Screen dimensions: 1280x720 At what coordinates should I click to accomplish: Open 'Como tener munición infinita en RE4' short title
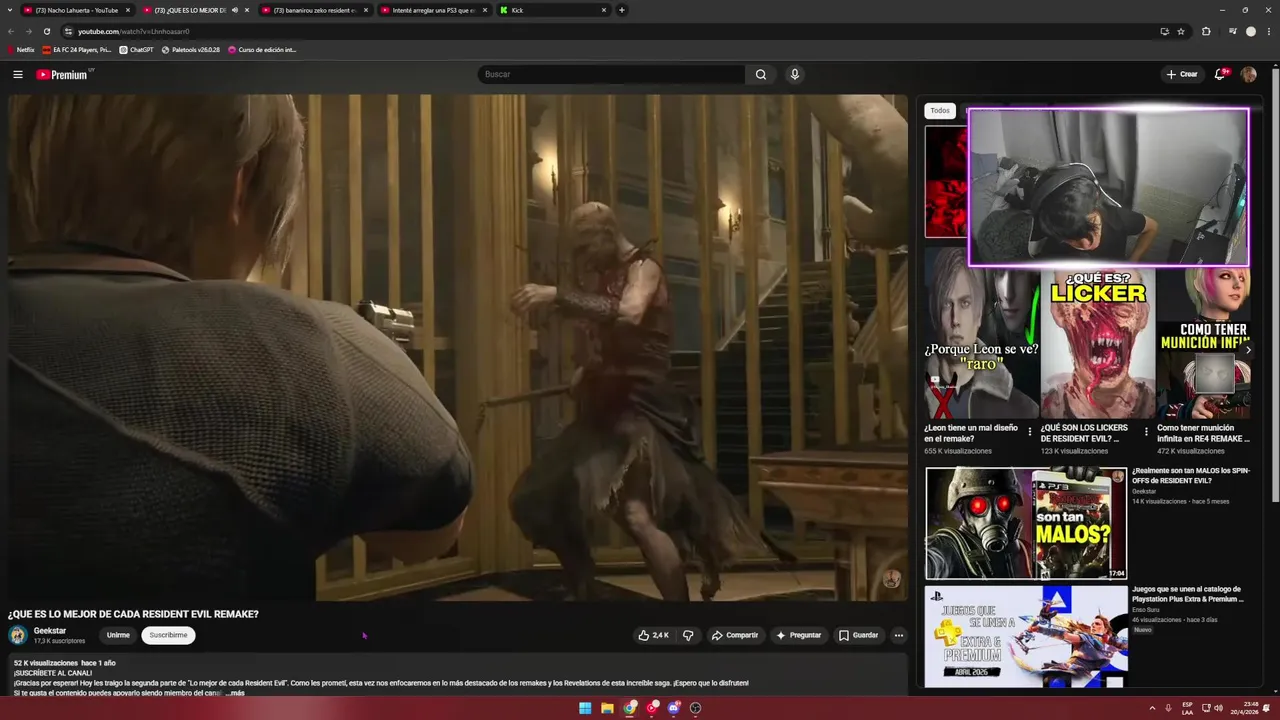[1203, 433]
